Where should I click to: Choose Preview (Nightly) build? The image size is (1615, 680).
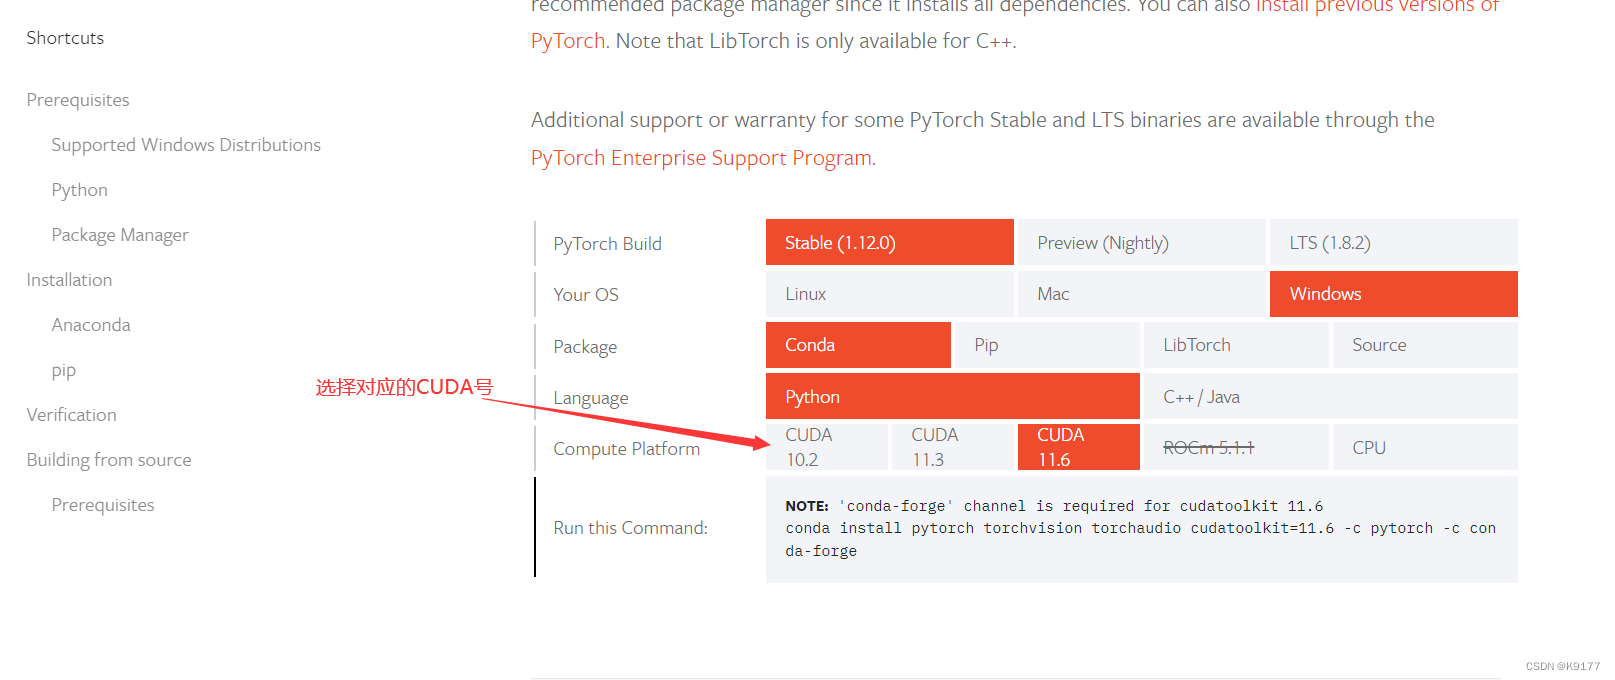[1140, 242]
